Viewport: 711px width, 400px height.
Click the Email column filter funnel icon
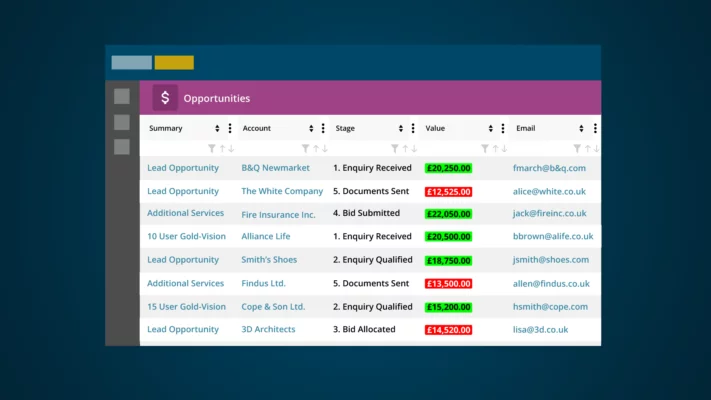[577, 148]
